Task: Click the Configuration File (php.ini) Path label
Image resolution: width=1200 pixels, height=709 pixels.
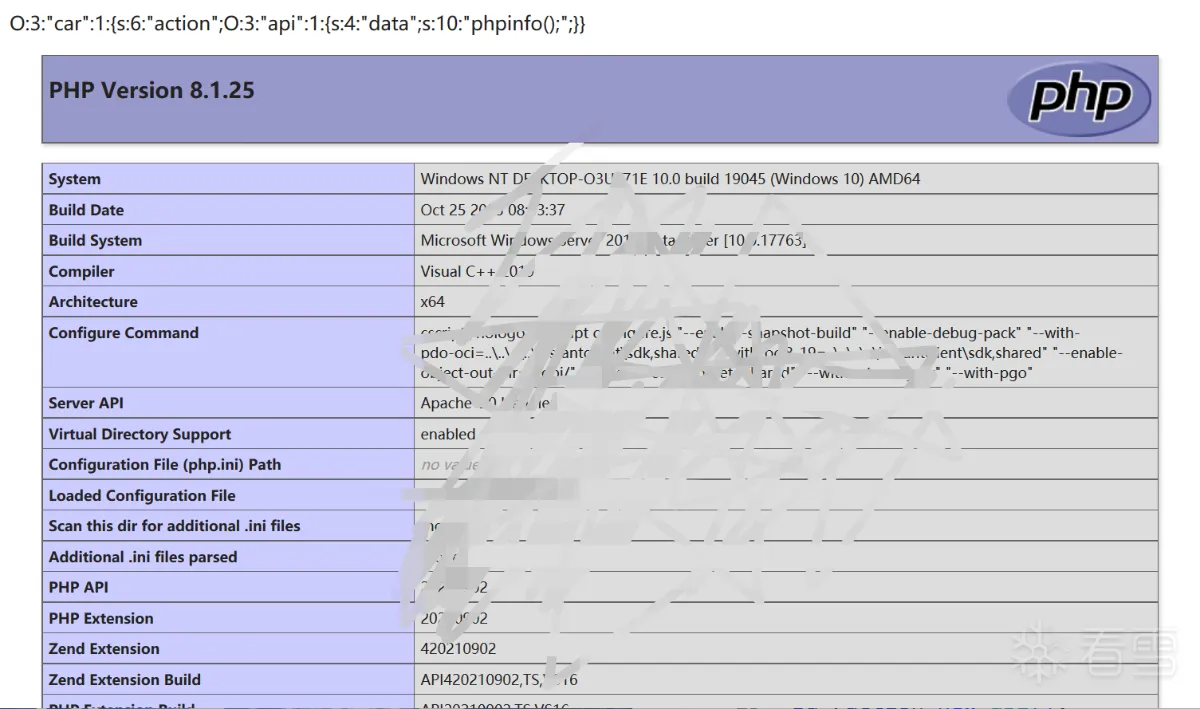Action: coord(164,464)
